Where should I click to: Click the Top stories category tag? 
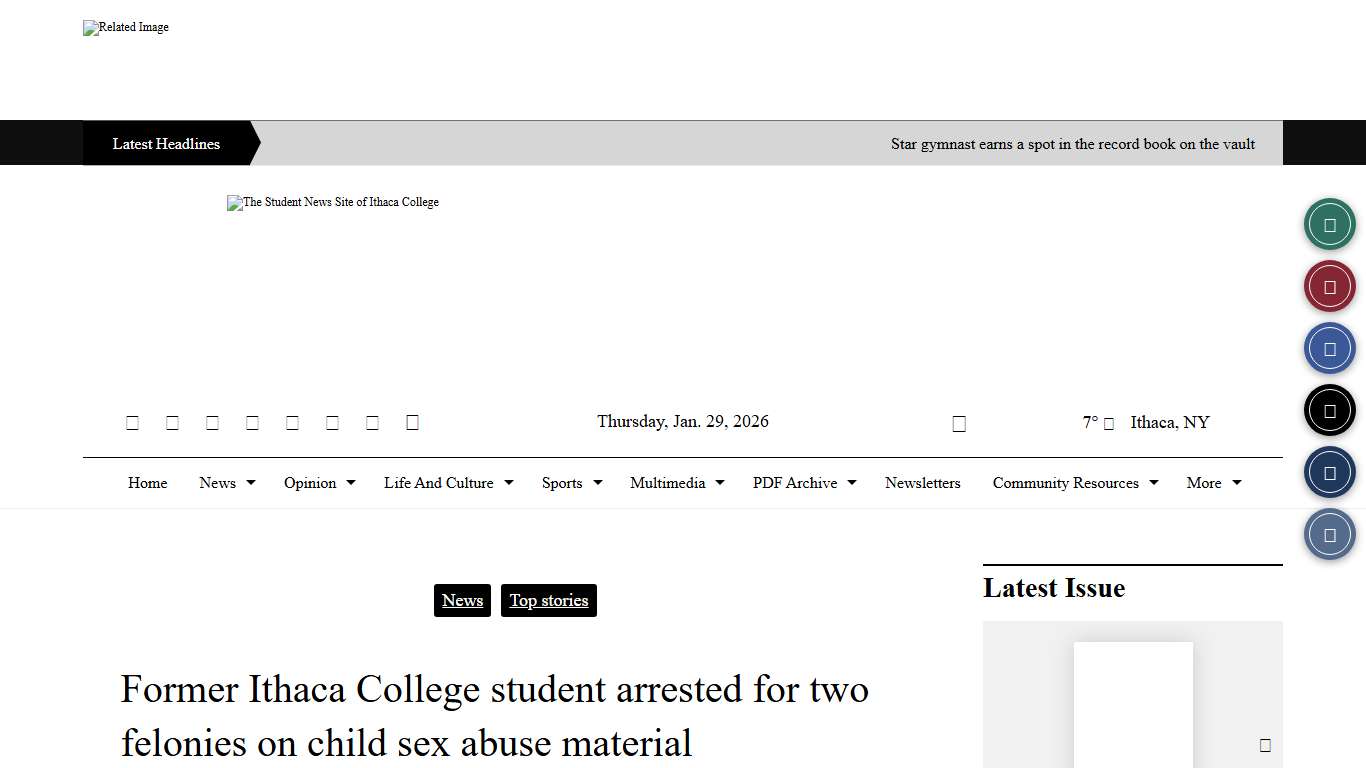click(x=548, y=600)
